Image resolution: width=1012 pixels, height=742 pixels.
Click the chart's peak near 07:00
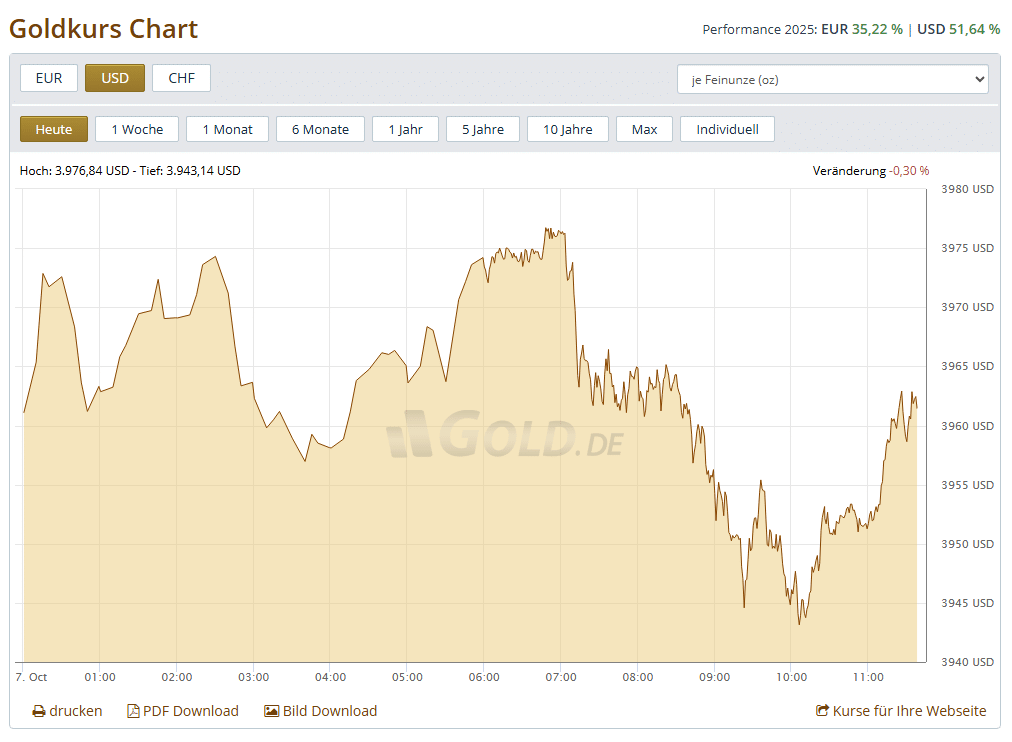[x=548, y=229]
